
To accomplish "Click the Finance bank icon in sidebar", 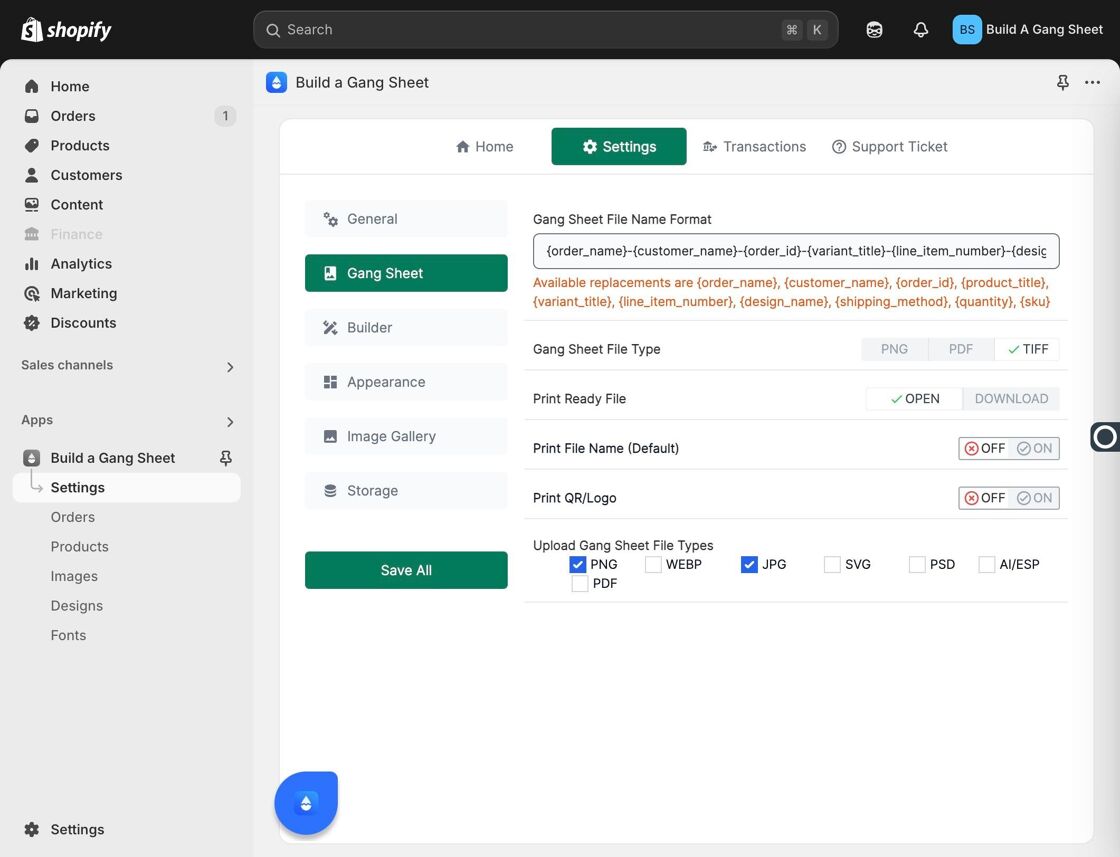I will [31, 234].
